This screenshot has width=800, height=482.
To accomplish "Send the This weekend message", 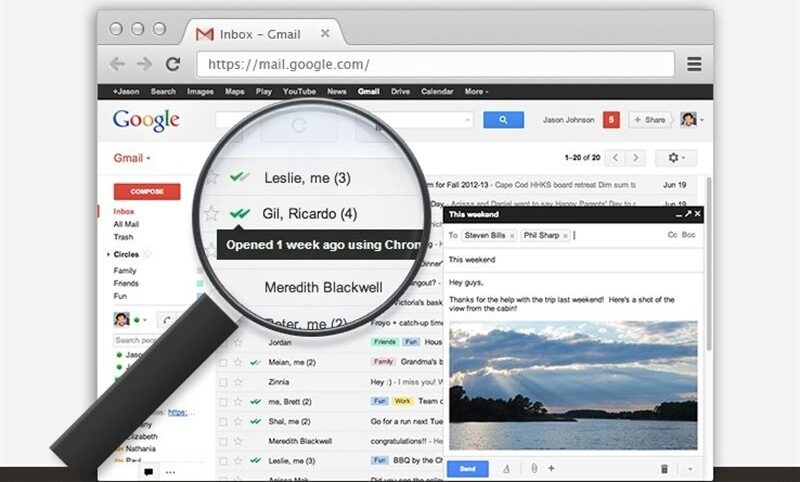I will 467,469.
